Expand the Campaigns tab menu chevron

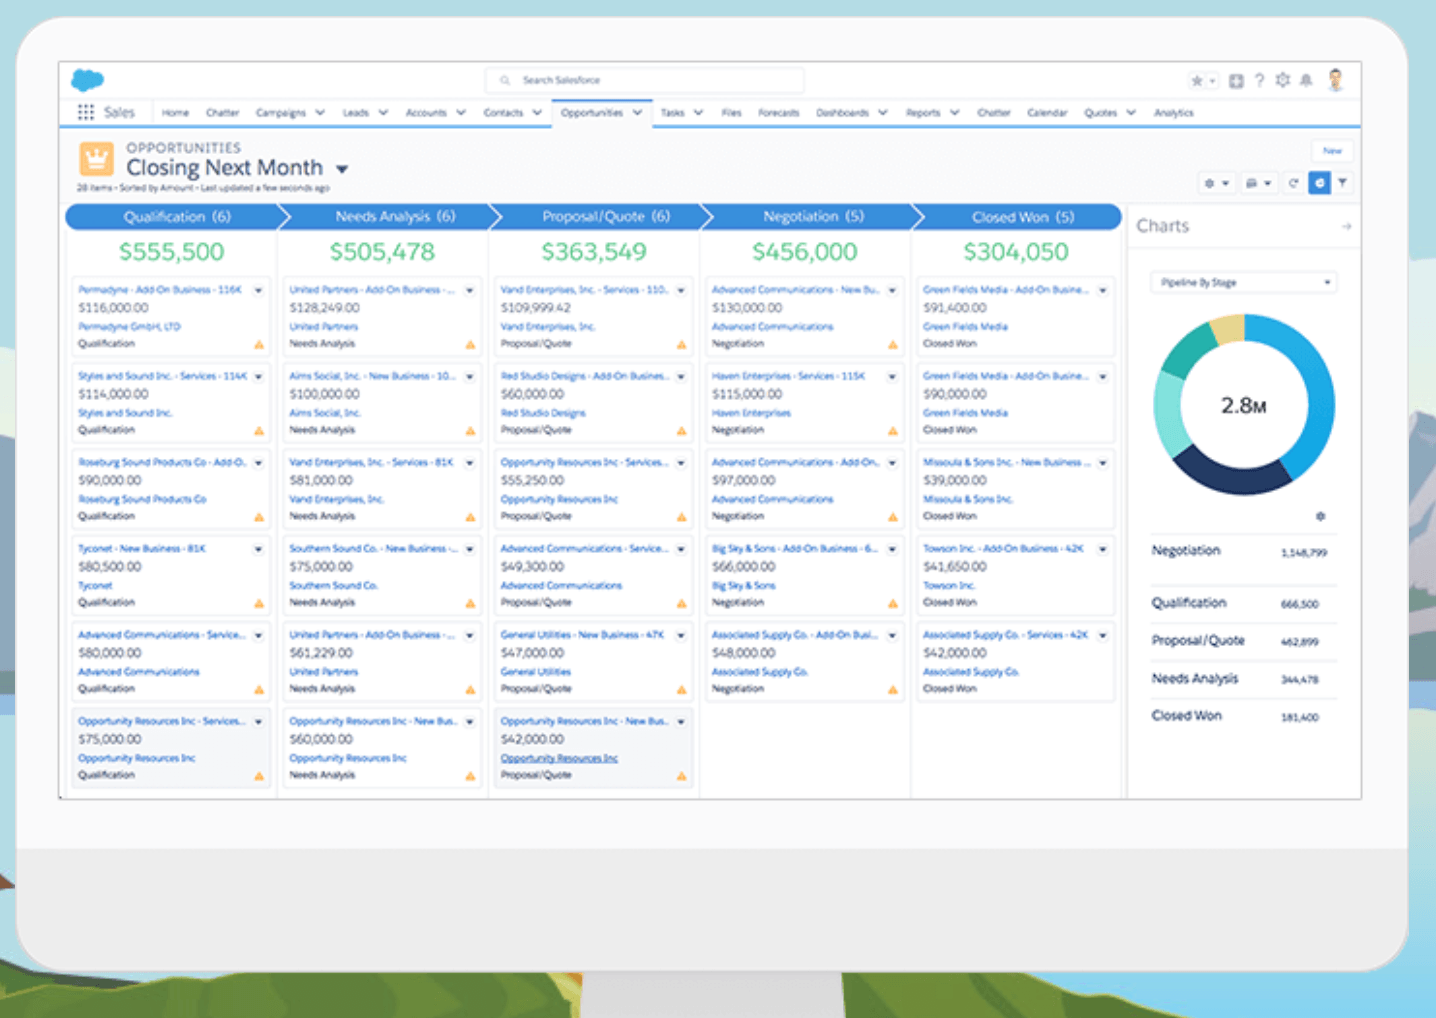tap(320, 113)
